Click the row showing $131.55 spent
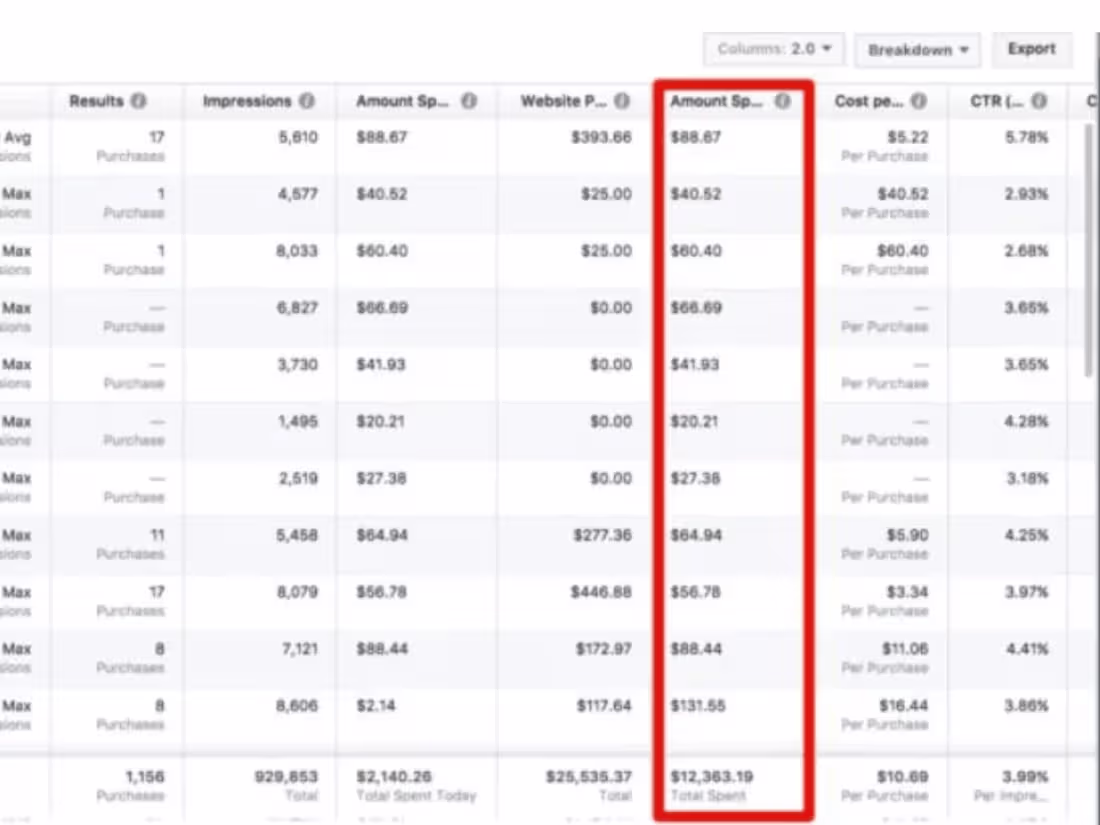1100x825 pixels. click(x=697, y=705)
